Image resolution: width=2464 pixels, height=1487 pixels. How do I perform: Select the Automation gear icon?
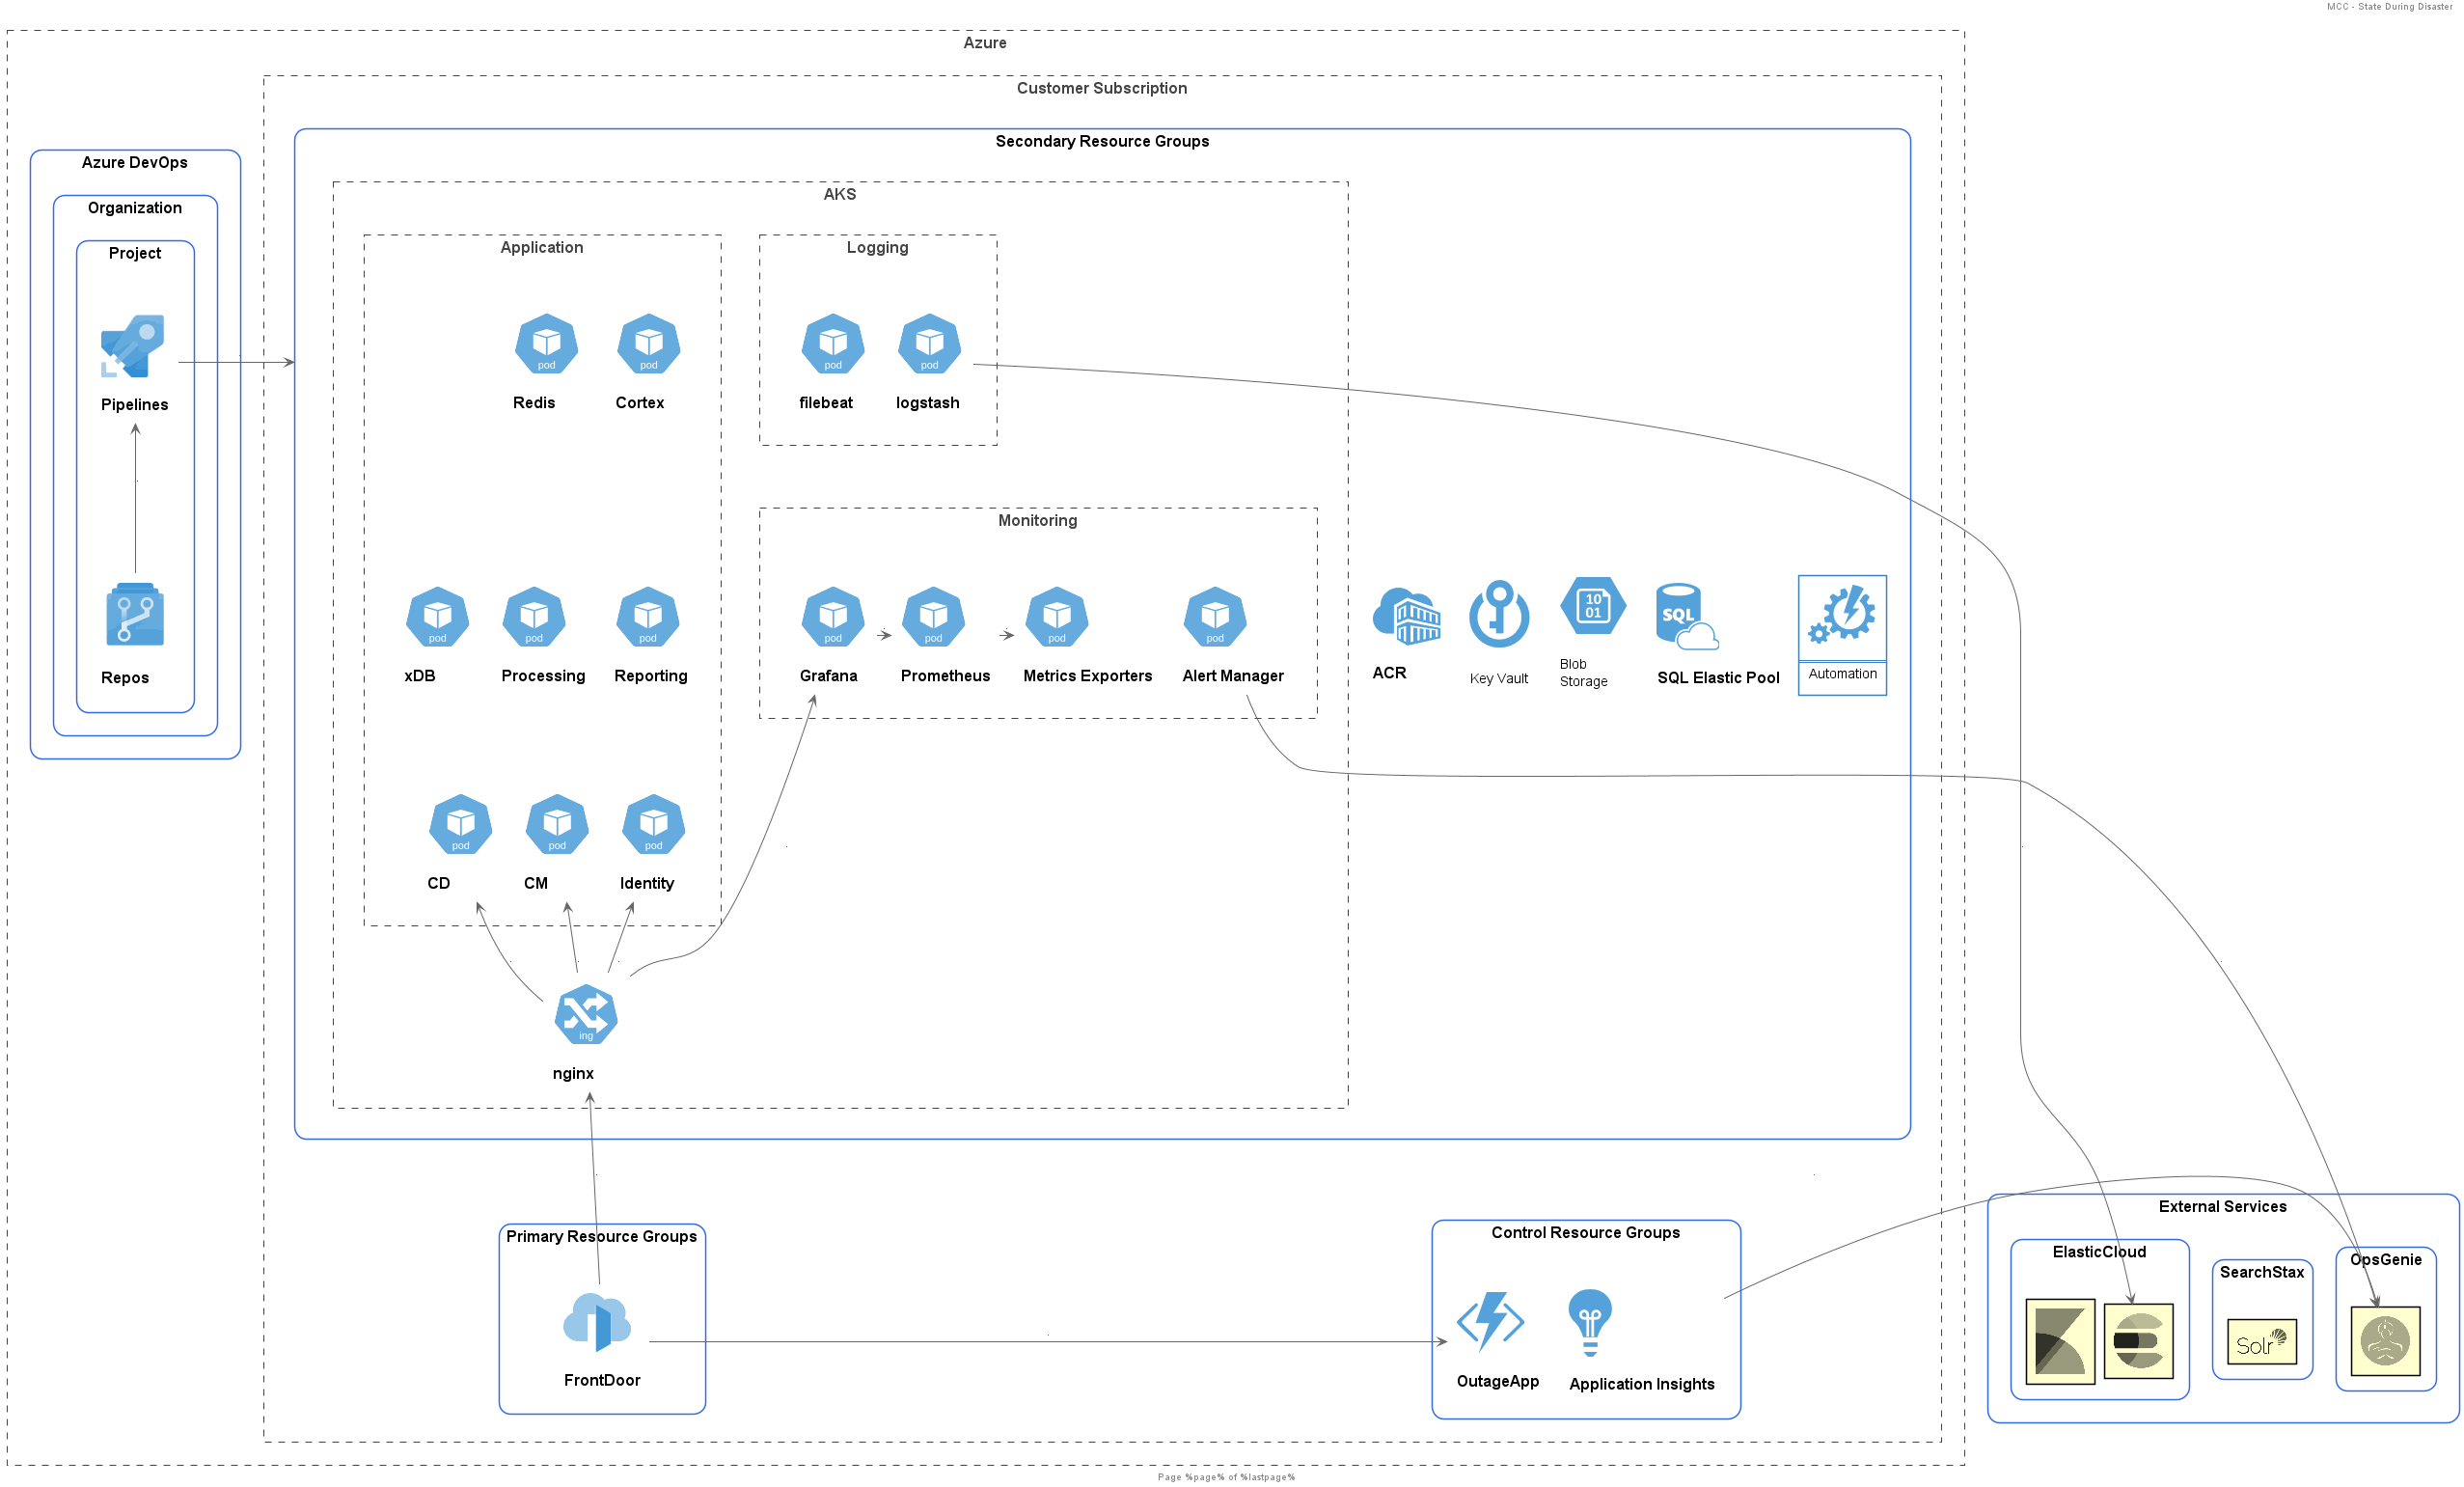[x=1842, y=616]
